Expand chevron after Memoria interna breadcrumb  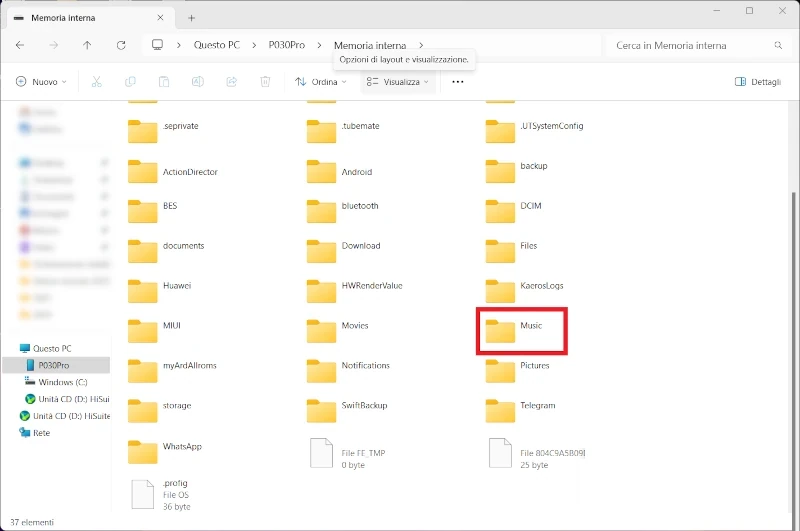[421, 45]
